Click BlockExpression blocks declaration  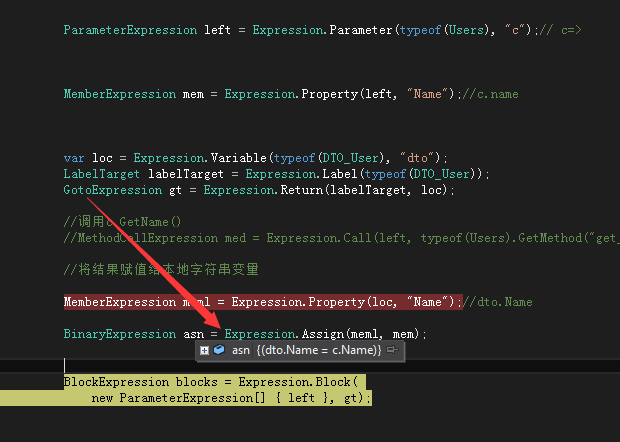click(x=141, y=382)
